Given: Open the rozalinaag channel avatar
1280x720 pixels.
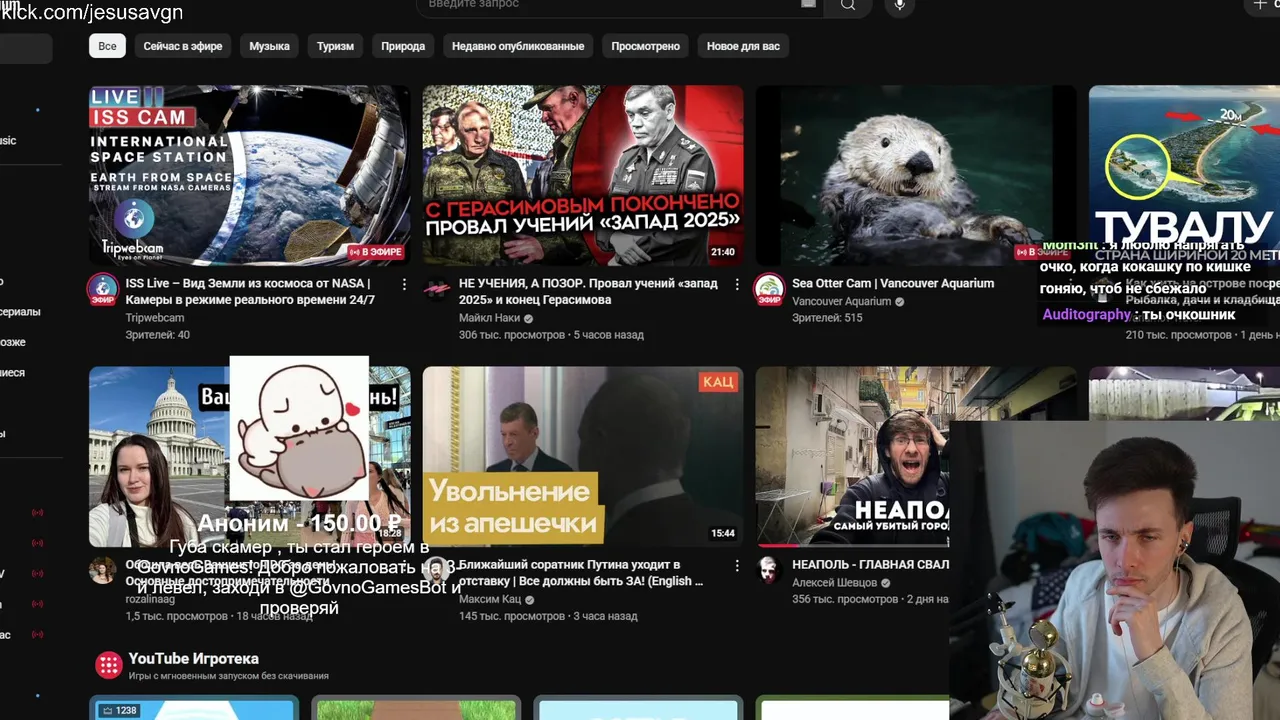Looking at the screenshot, I should pos(102,570).
